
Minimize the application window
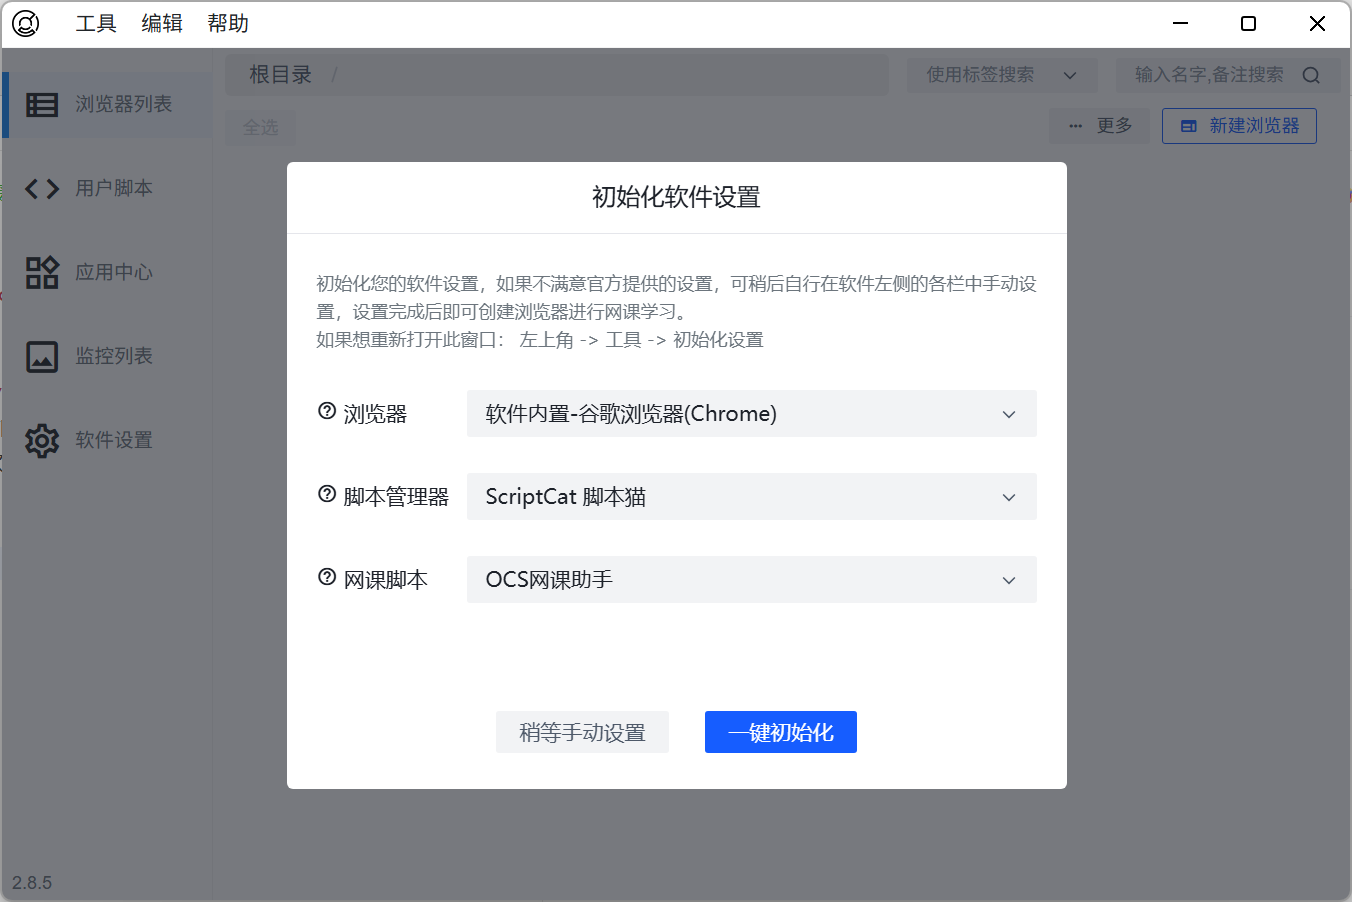1181,23
